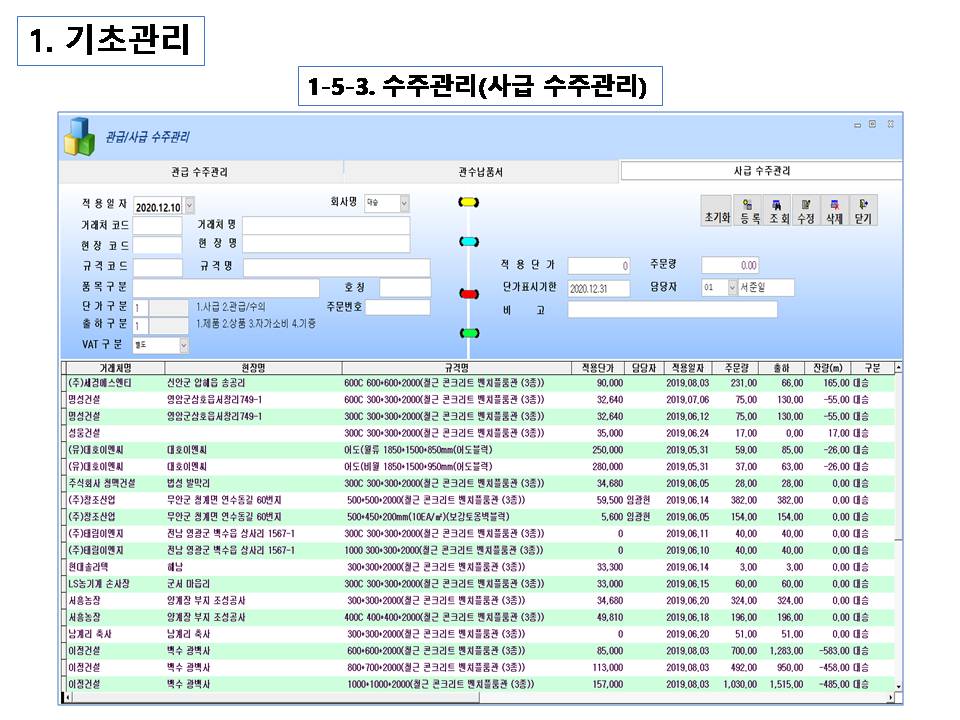Focus the 거래처 코드 input field
This screenshot has height=720, width=960.
click(x=157, y=225)
